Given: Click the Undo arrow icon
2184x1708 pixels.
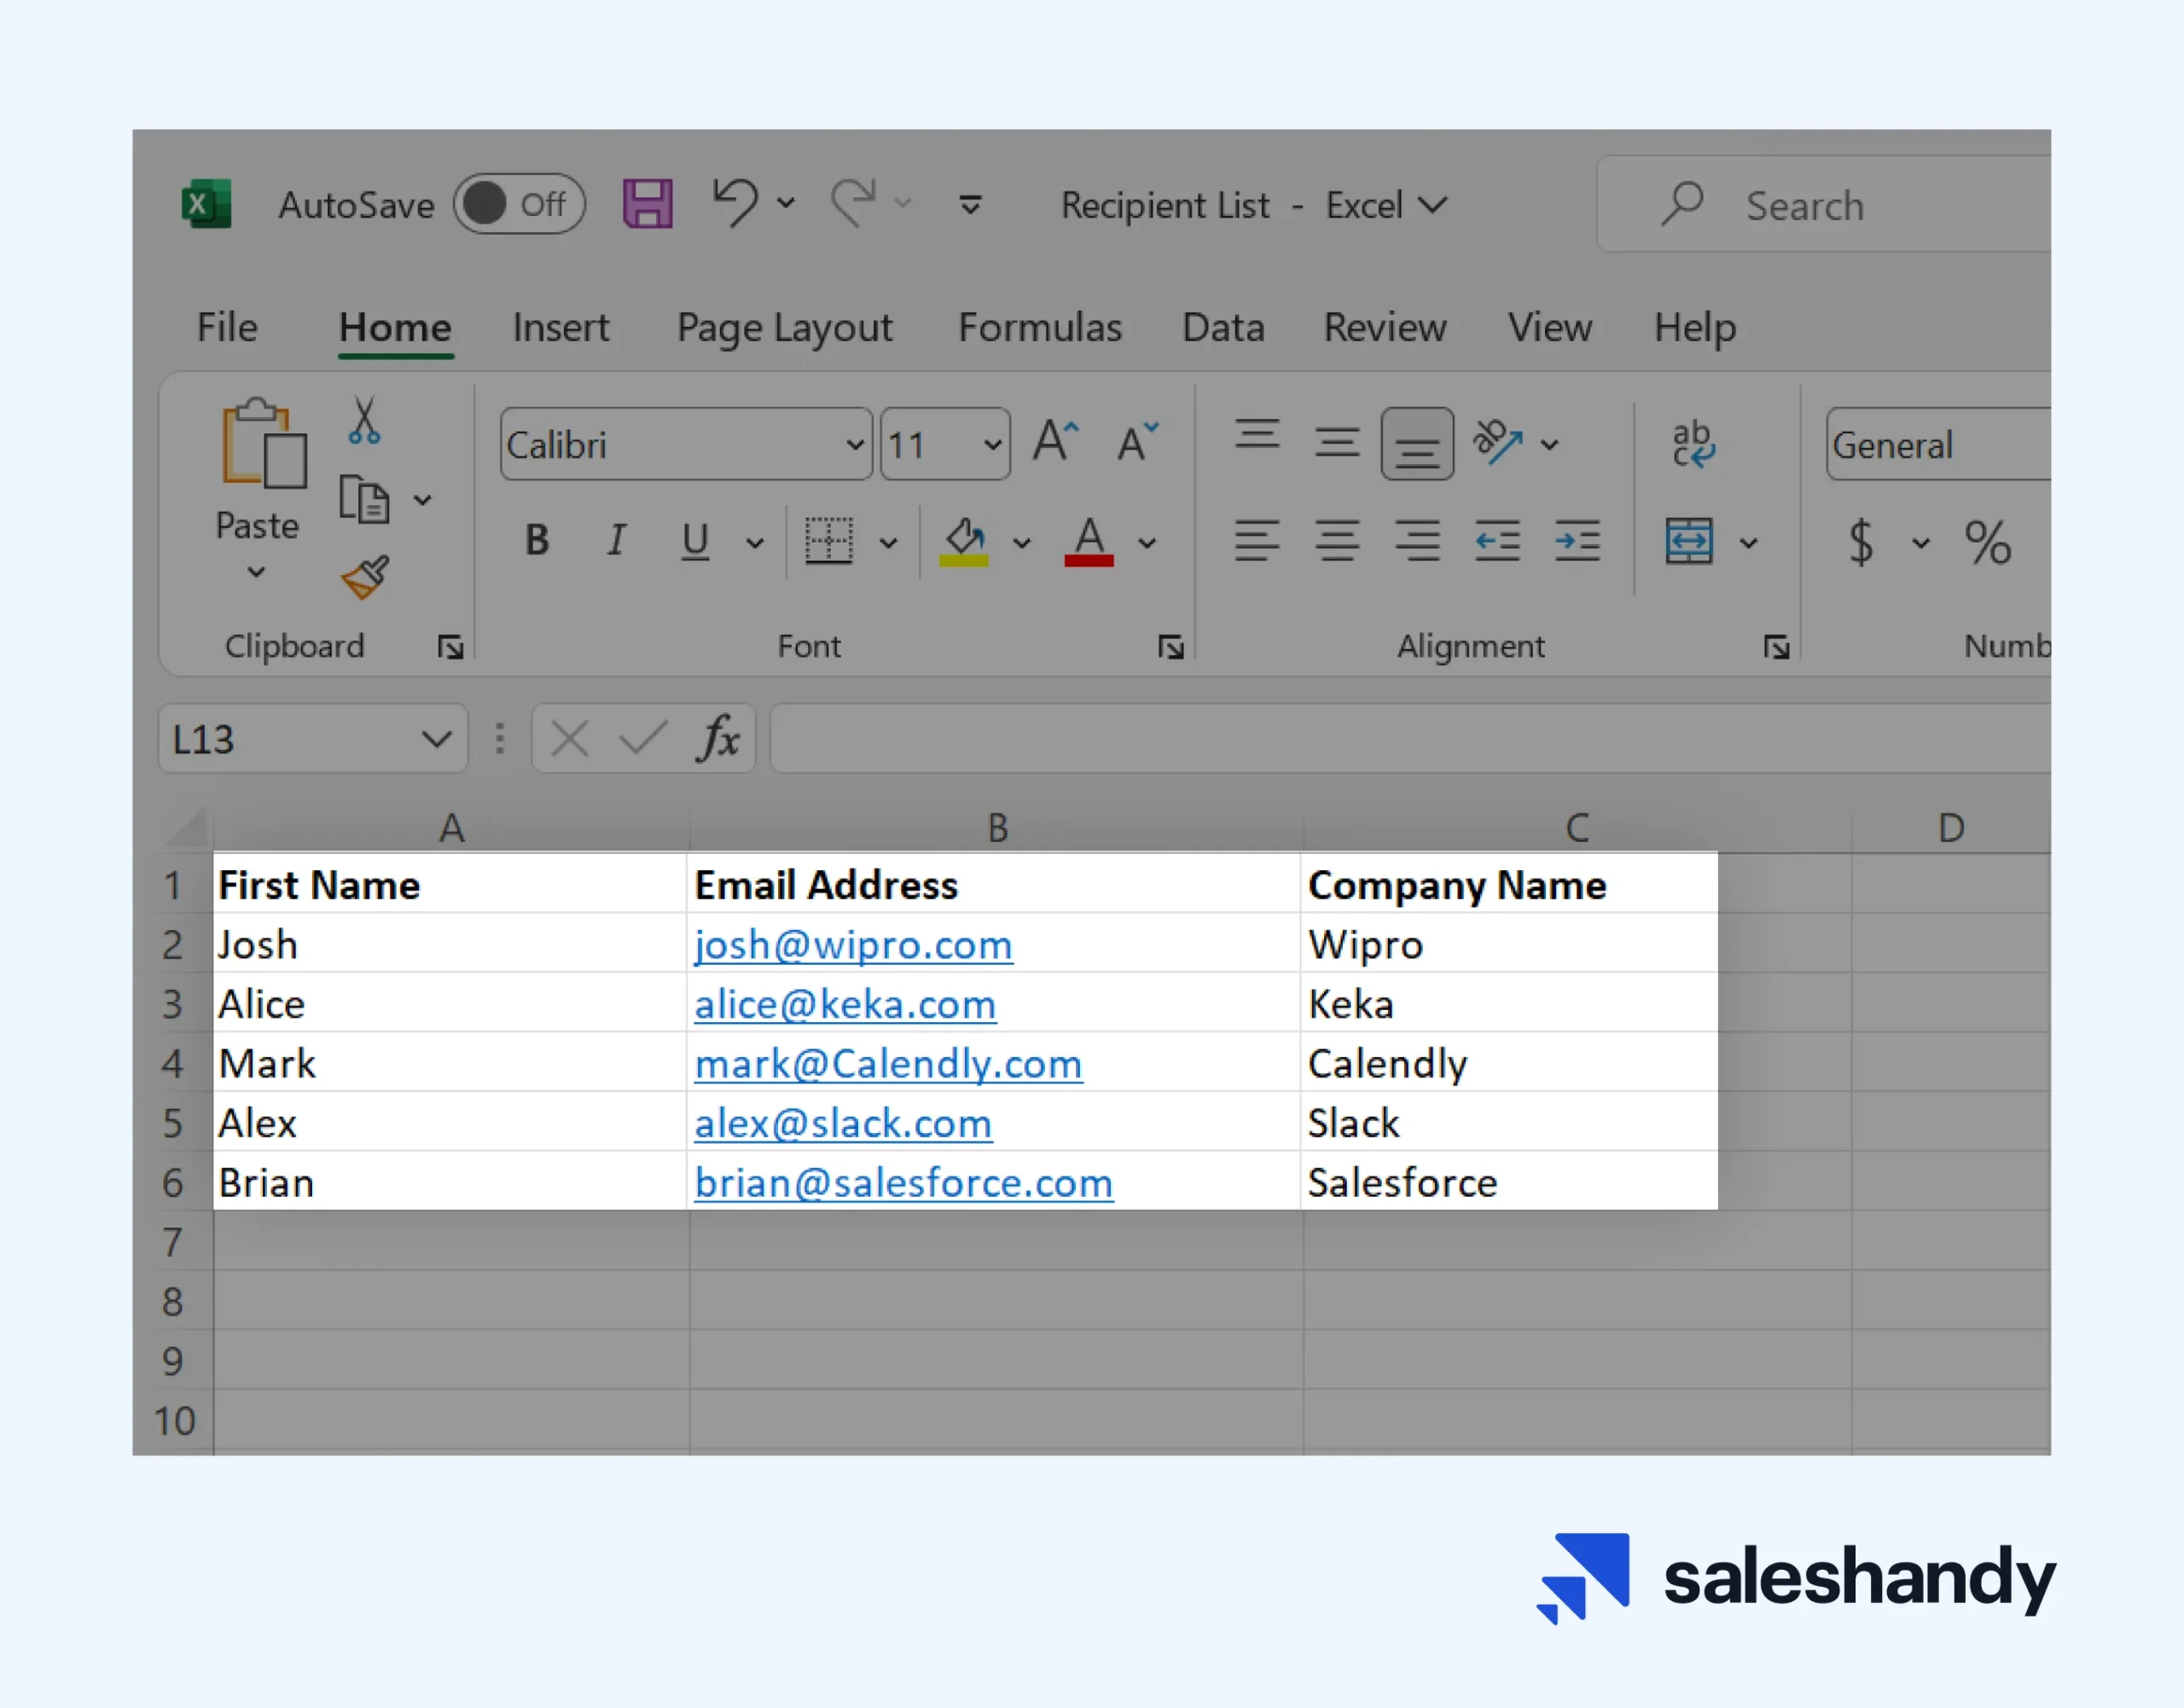Looking at the screenshot, I should (x=735, y=203).
